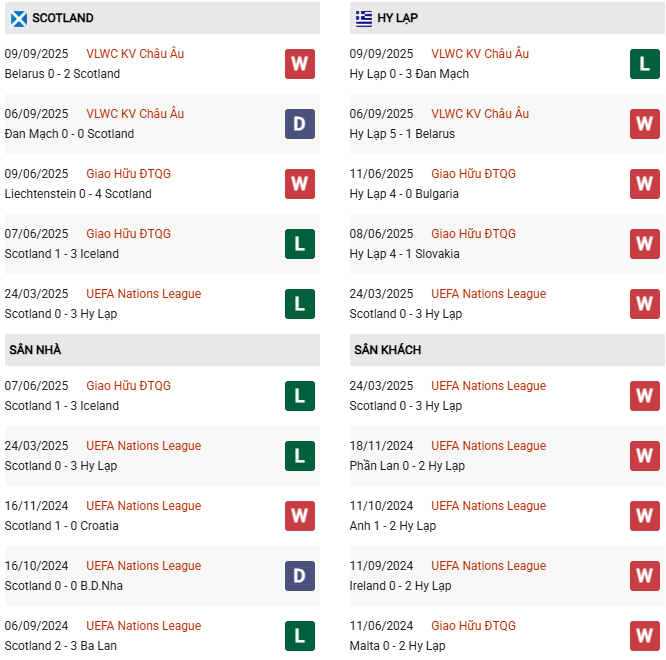Click Giao Hữu ĐTQG link dated 09/06/2025

[x=128, y=174]
